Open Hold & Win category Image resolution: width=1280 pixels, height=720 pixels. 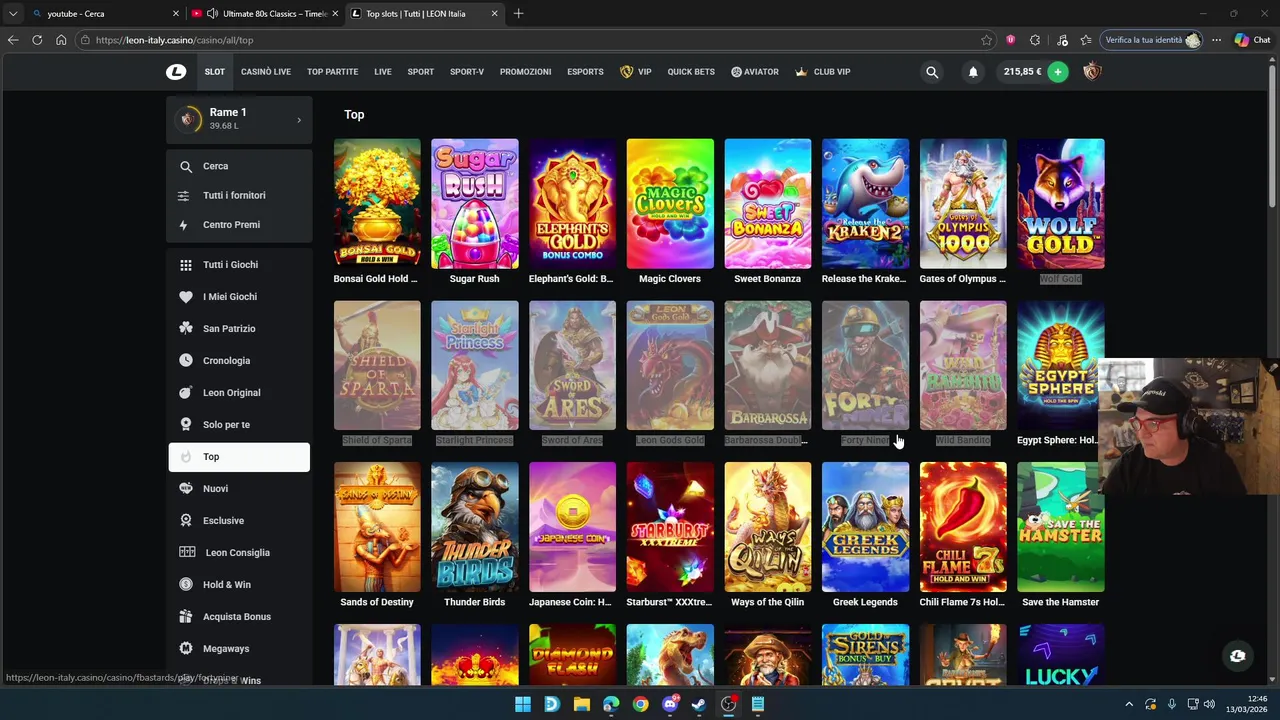(x=239, y=584)
